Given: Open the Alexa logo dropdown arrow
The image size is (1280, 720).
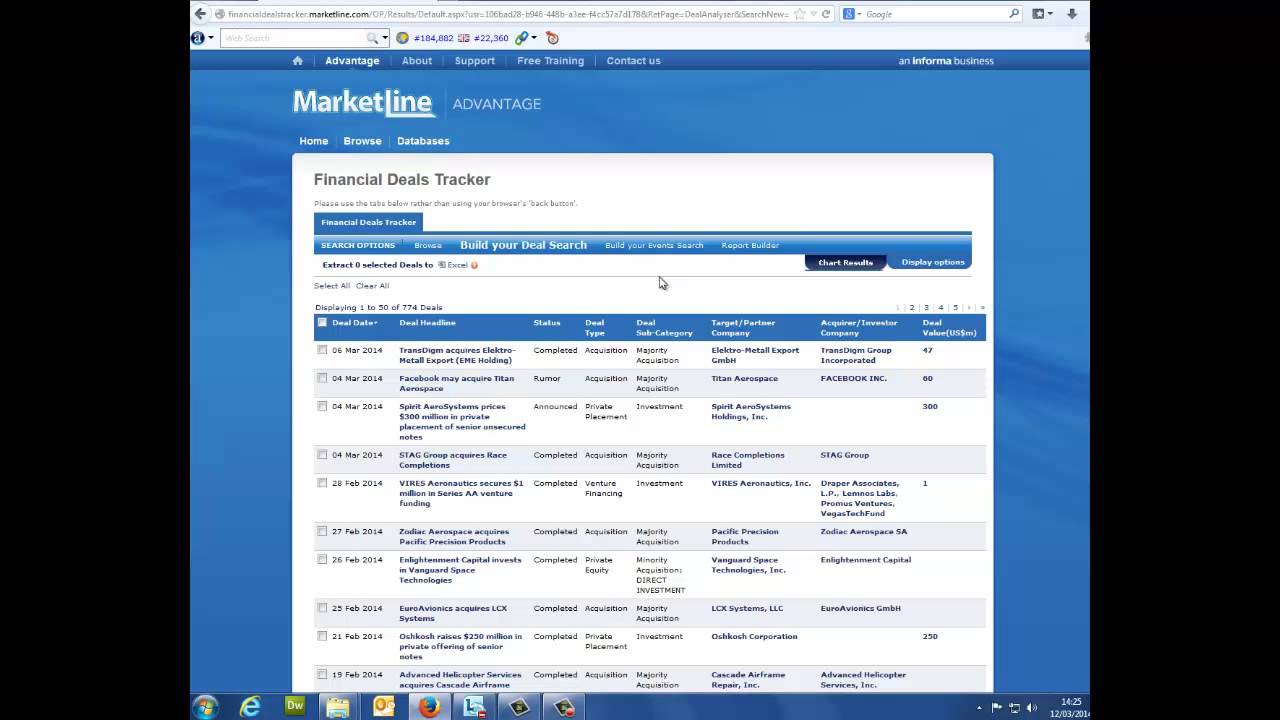Looking at the screenshot, I should tap(210, 38).
